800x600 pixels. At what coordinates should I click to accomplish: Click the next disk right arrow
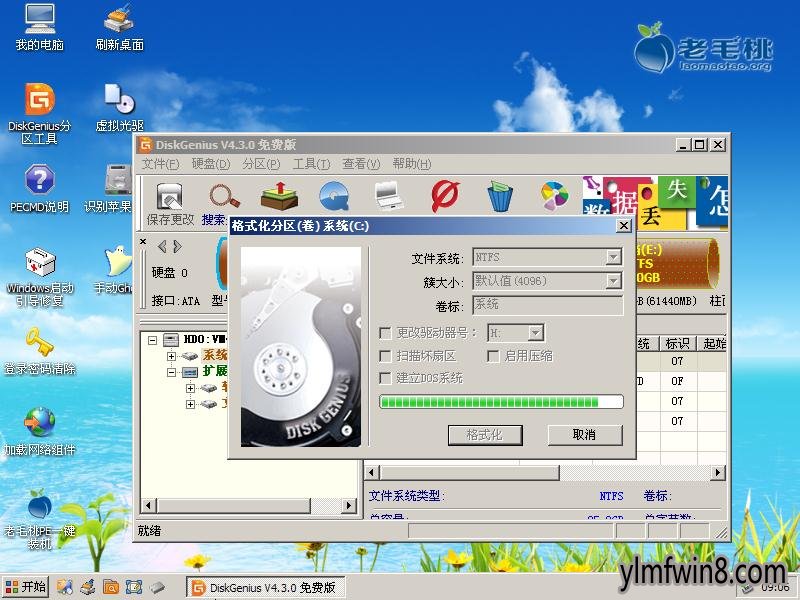[x=177, y=247]
